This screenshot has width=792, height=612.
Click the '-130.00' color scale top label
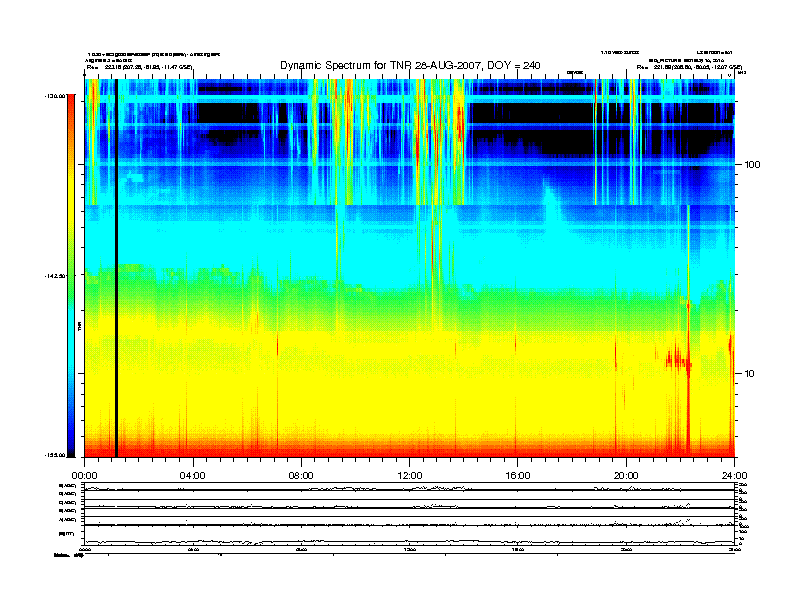coord(55,95)
